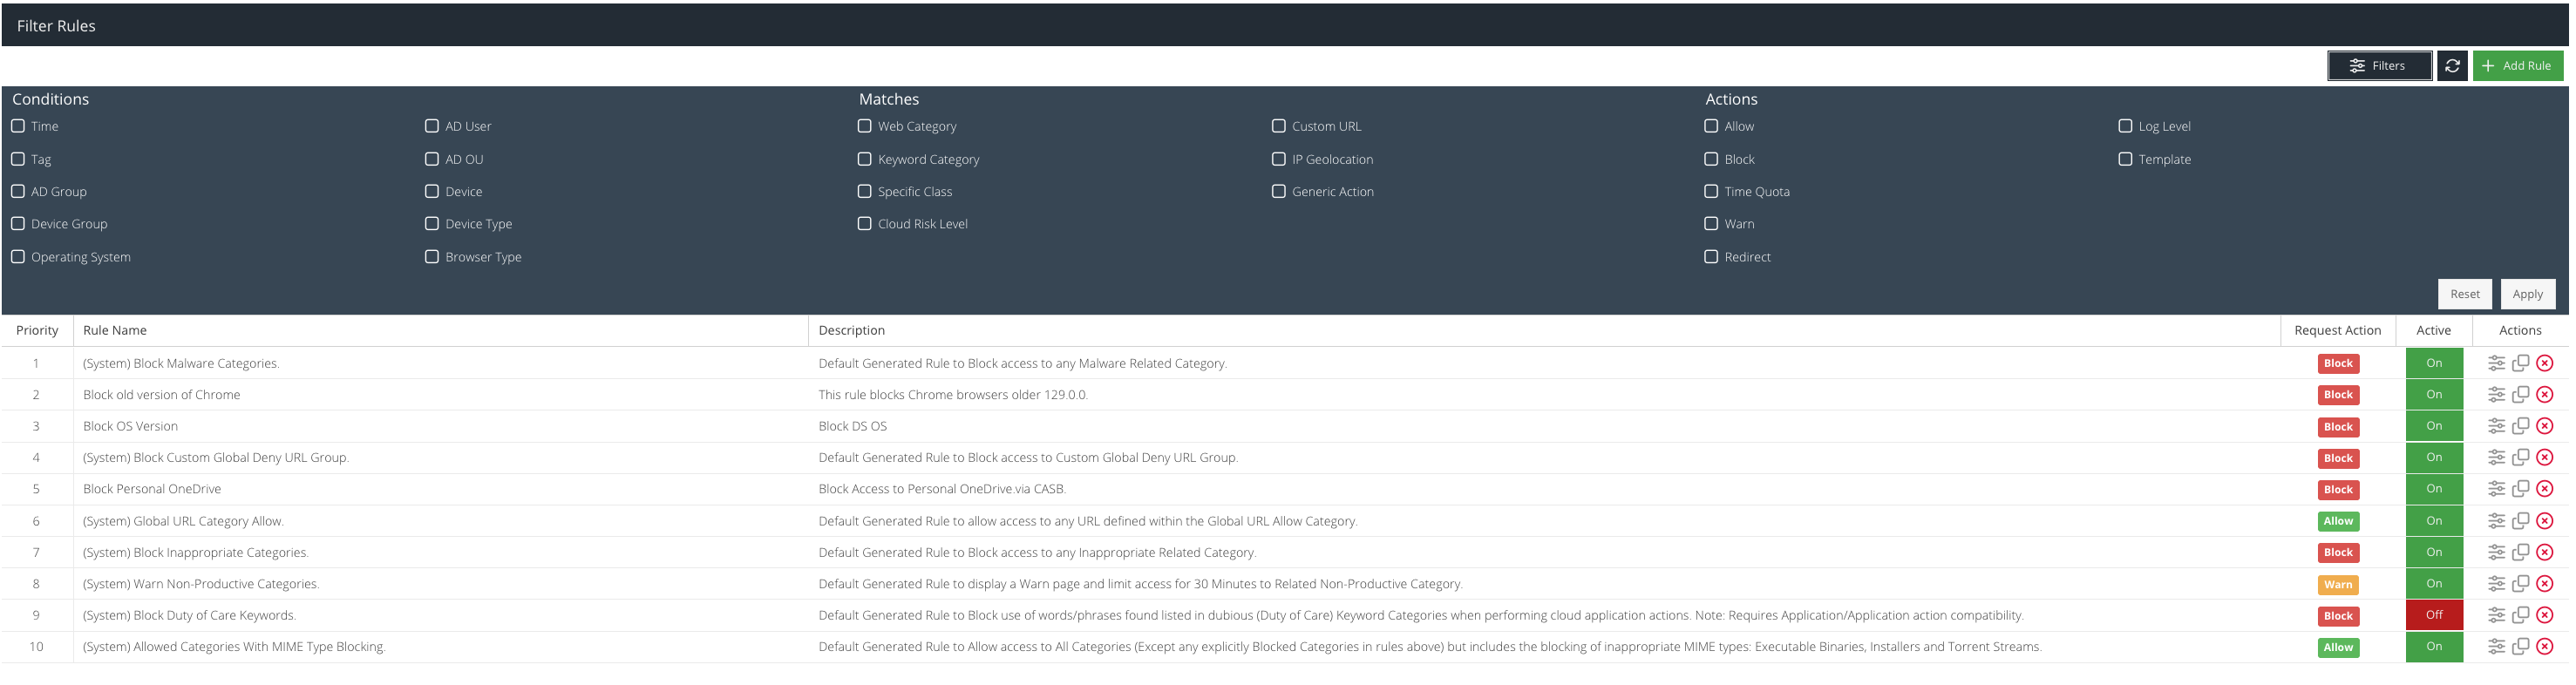Enable the AD Group condition checkbox
Viewport: 2576px width, 685px height.
(18, 191)
